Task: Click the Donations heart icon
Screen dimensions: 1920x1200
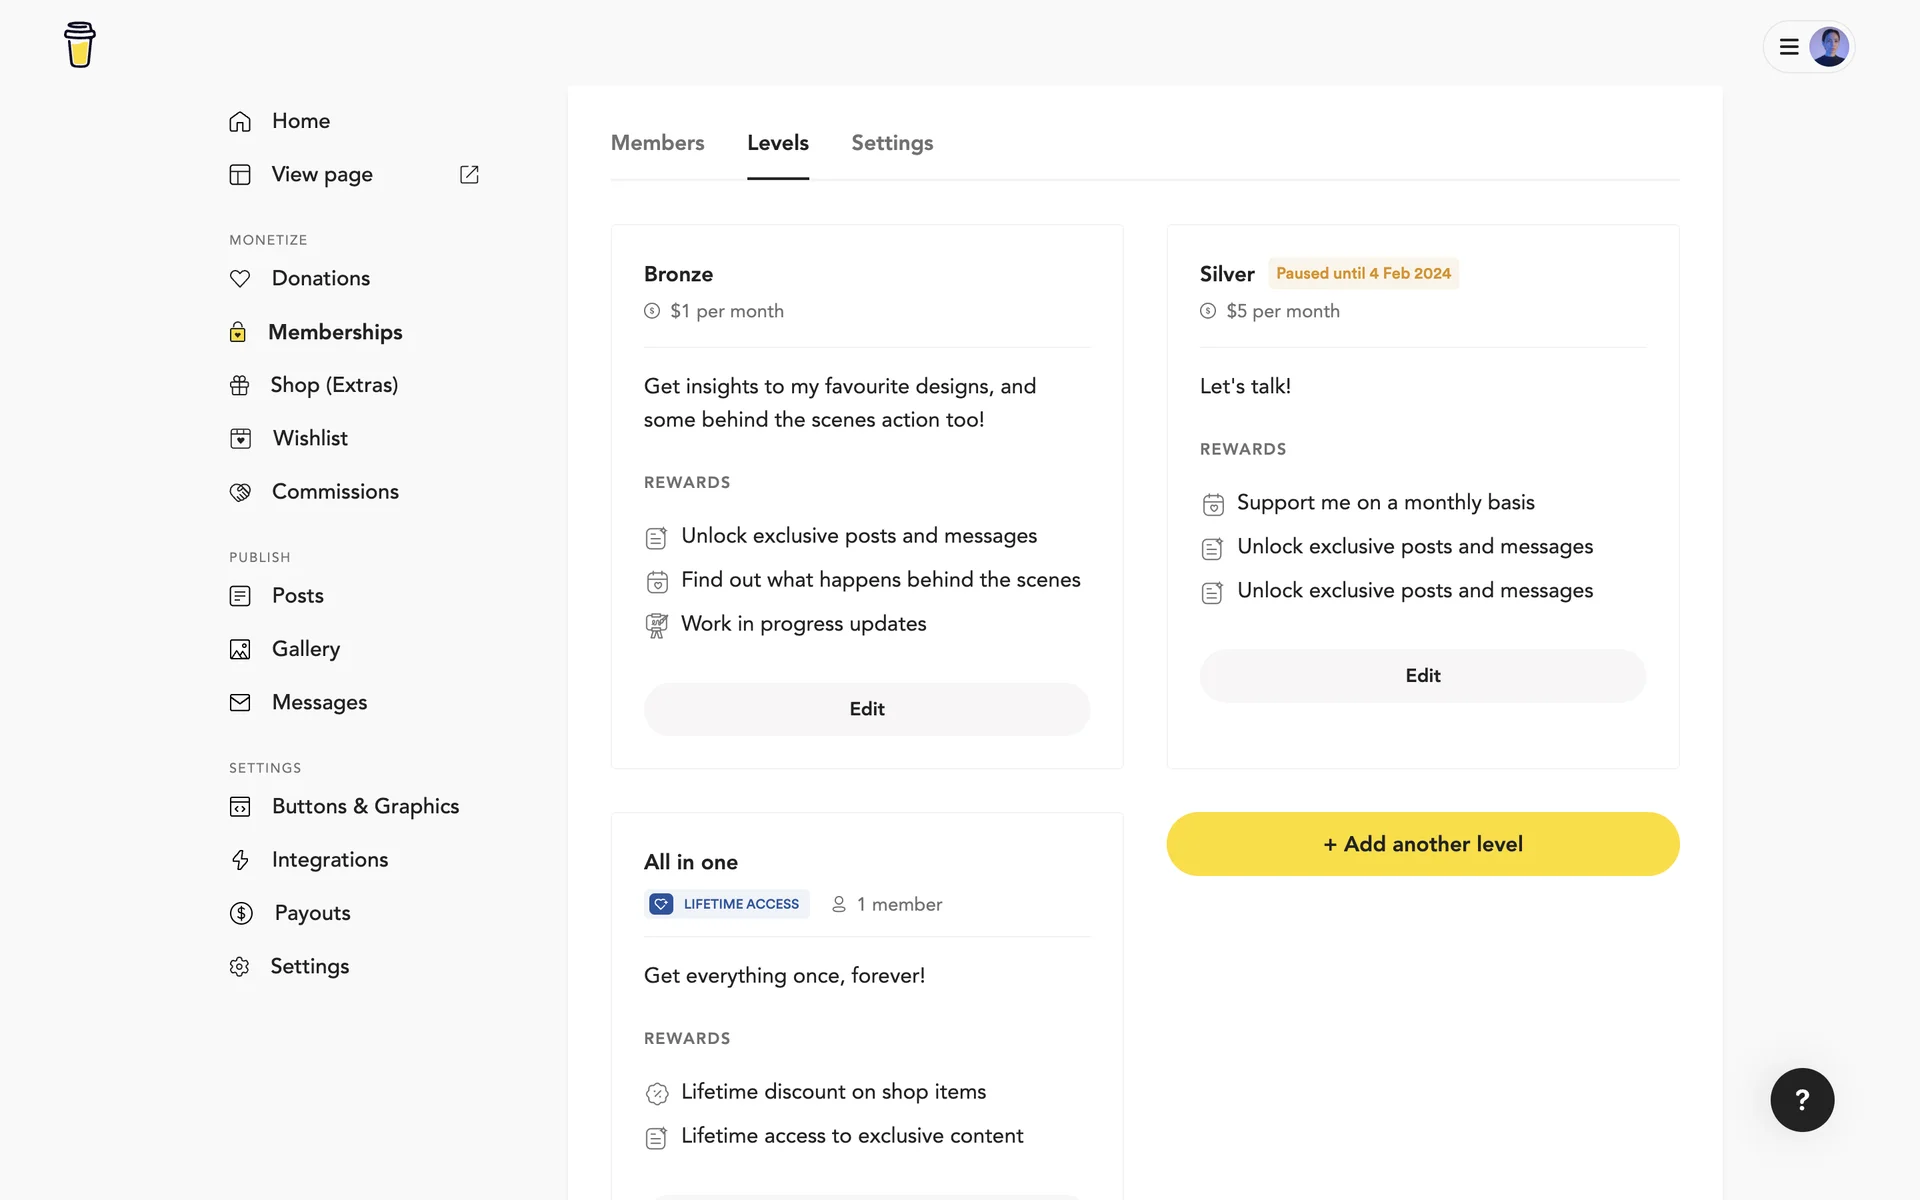Action: pos(240,278)
